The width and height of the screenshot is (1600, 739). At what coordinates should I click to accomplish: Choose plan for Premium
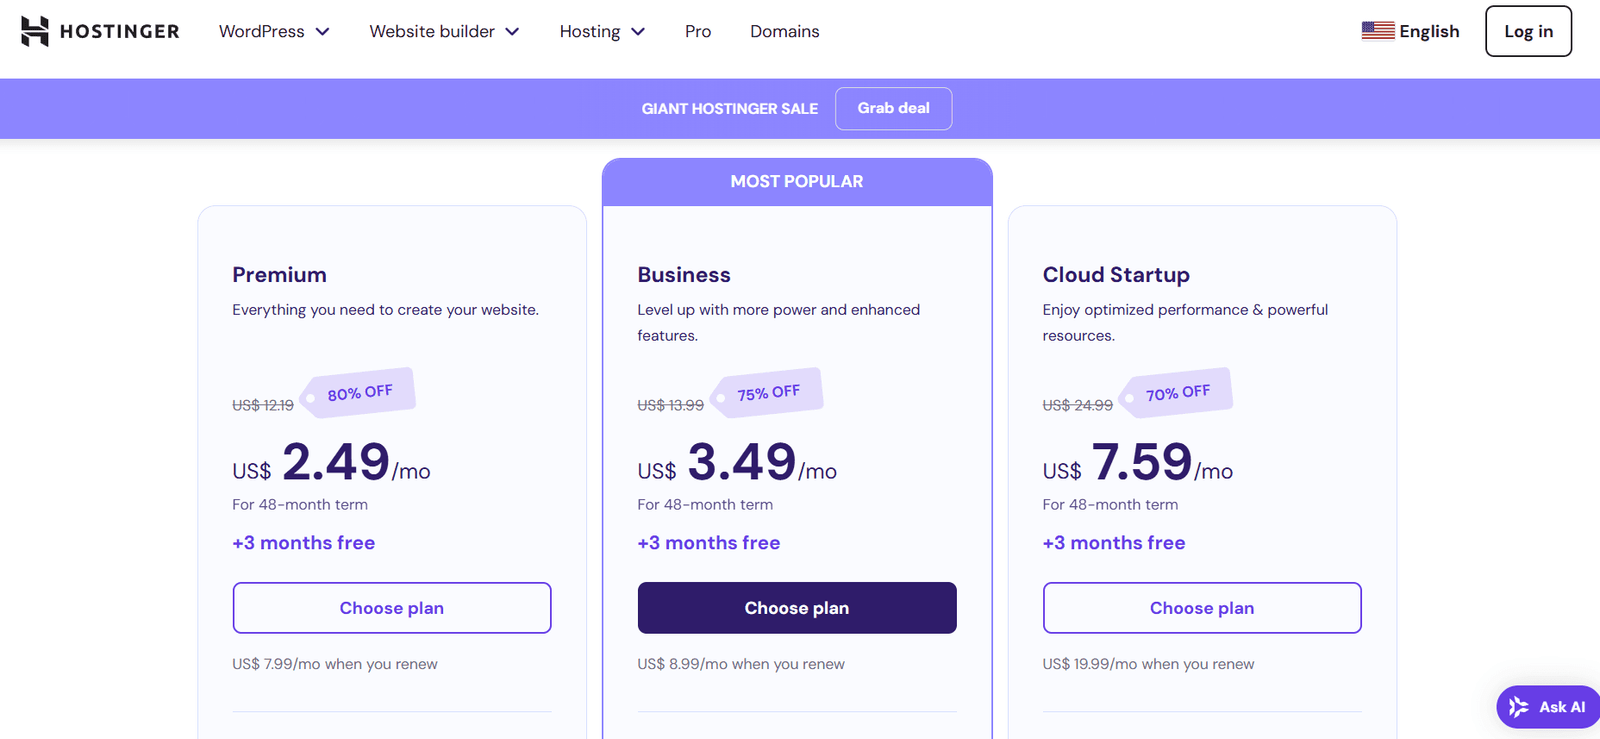[x=392, y=608]
